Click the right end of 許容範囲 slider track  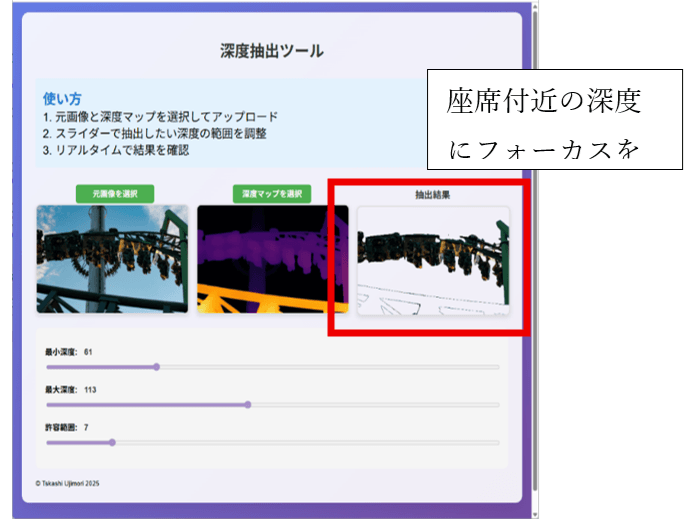tap(496, 443)
